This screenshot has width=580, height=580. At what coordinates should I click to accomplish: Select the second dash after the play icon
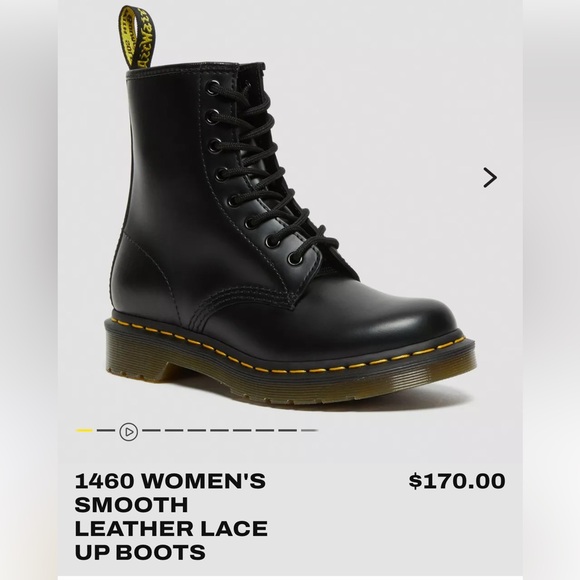pyautogui.click(x=174, y=430)
